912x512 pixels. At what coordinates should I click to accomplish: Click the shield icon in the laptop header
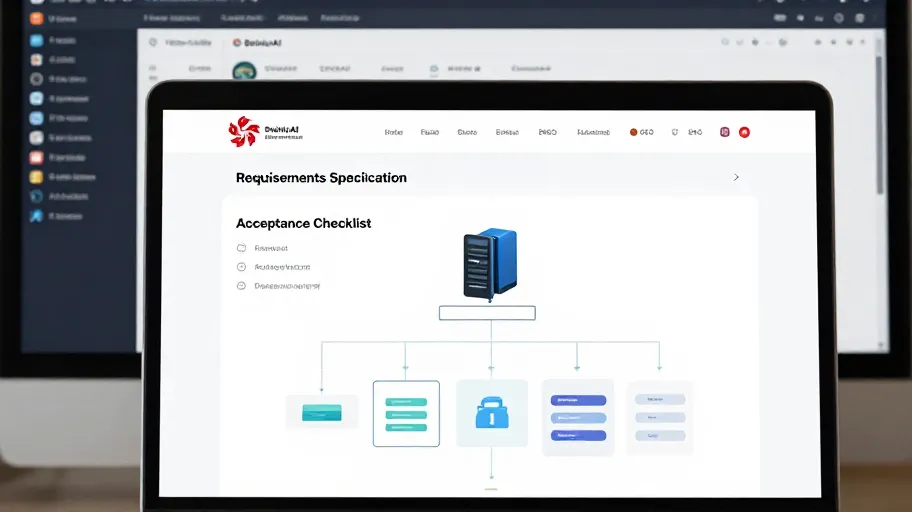675,132
